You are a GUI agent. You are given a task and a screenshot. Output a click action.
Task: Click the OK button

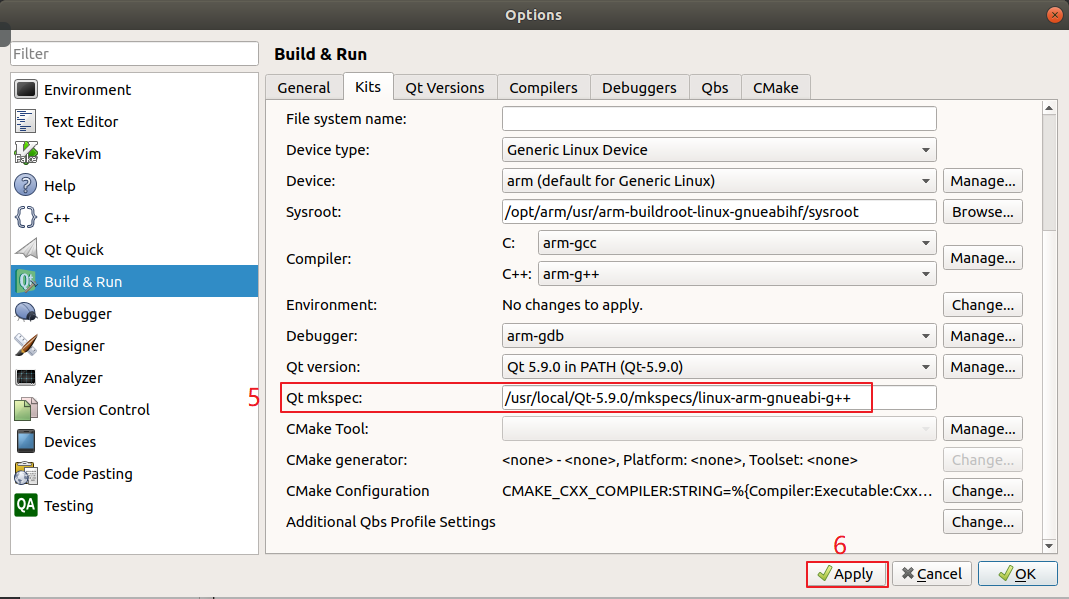pos(1017,574)
